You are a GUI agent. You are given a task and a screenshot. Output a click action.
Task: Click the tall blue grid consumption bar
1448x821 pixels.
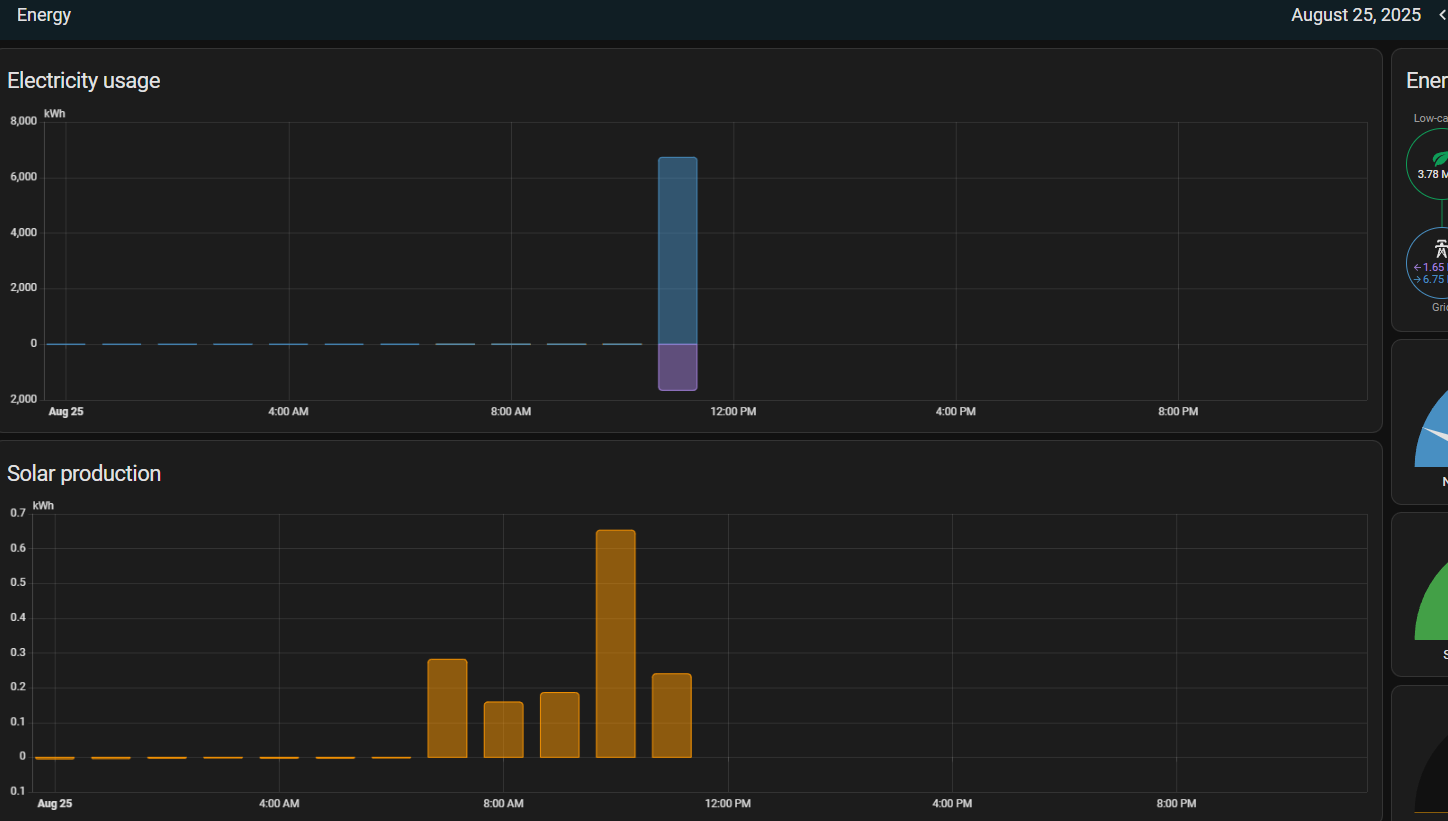point(677,250)
